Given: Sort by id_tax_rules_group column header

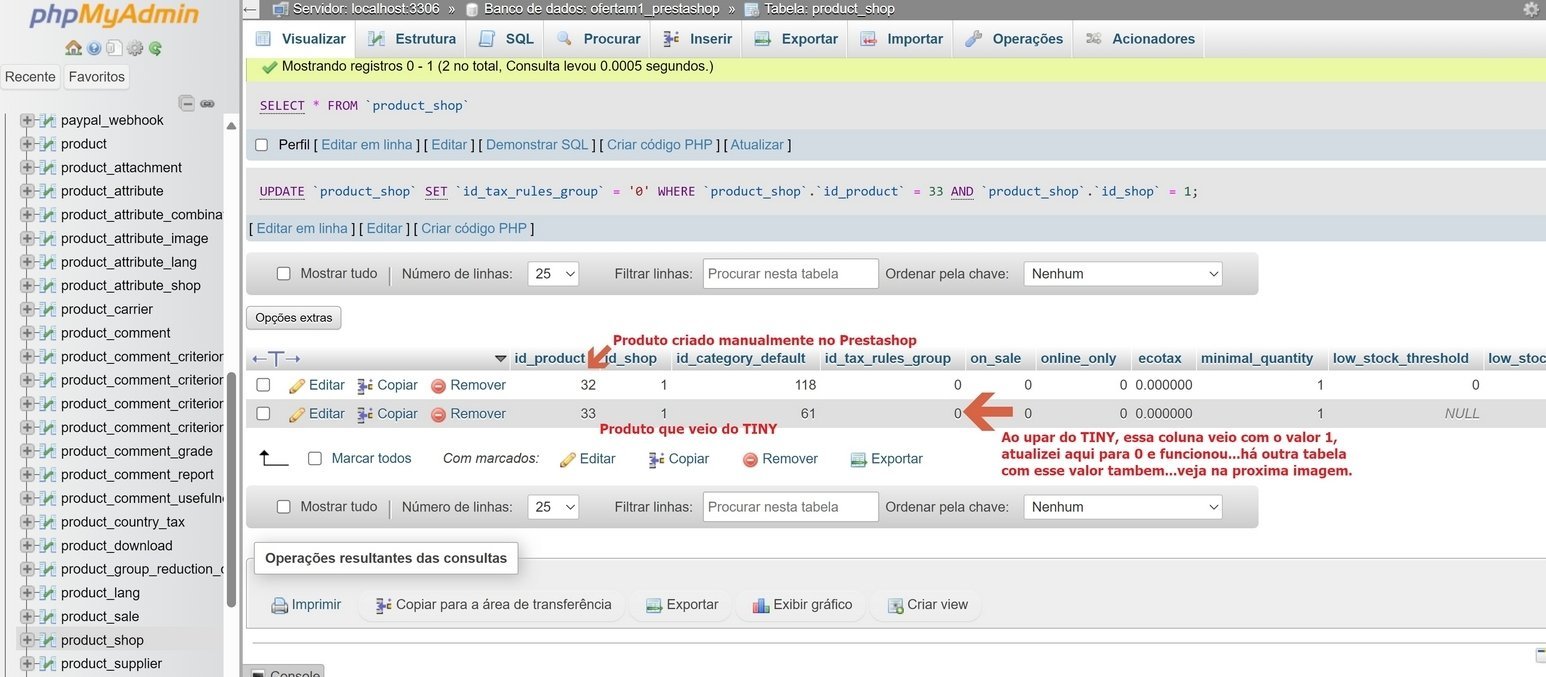Looking at the screenshot, I should [888, 358].
